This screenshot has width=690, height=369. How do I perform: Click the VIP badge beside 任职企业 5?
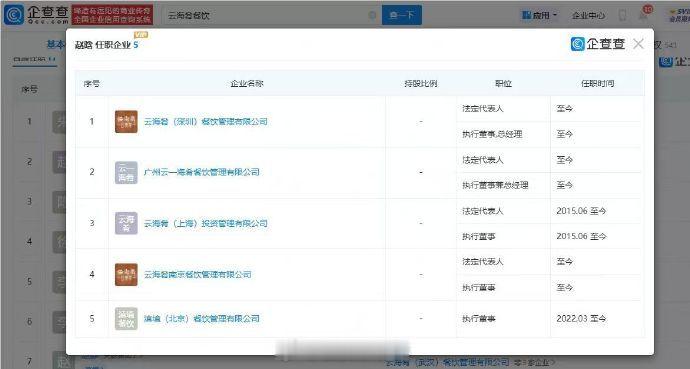141,35
